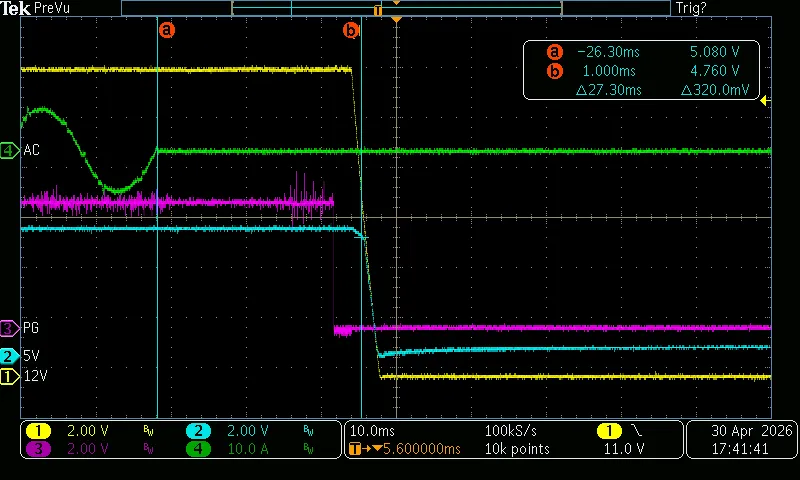Click the 100kS/s sample rate readout

click(x=510, y=431)
